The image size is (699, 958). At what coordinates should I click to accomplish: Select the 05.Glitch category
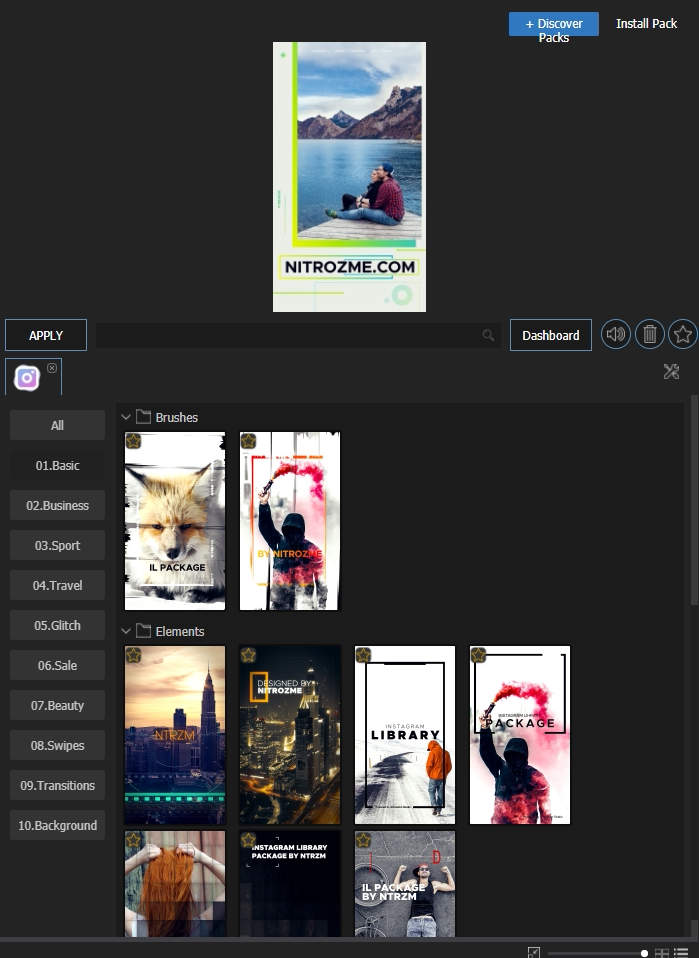(57, 625)
